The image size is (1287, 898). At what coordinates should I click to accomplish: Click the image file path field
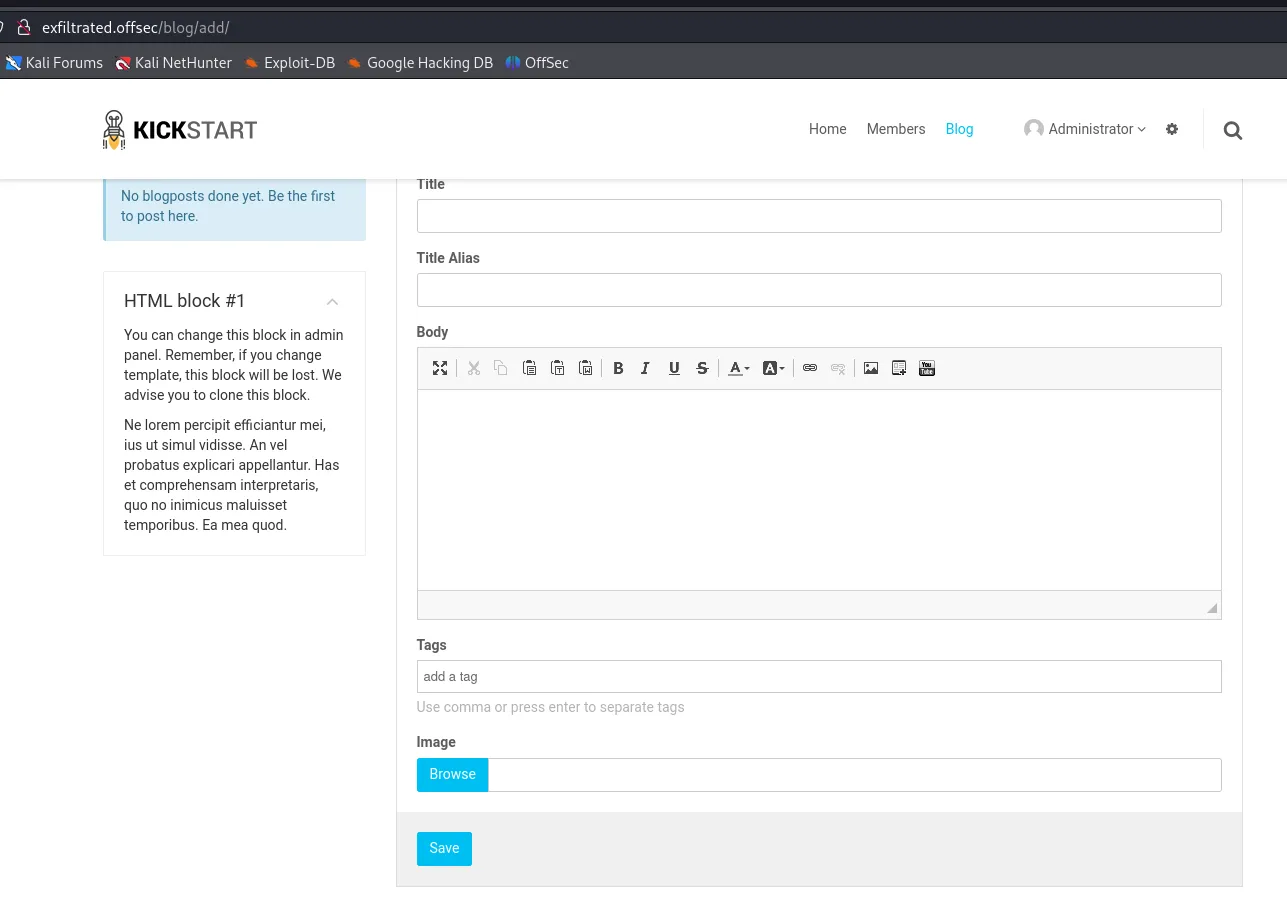coord(855,775)
